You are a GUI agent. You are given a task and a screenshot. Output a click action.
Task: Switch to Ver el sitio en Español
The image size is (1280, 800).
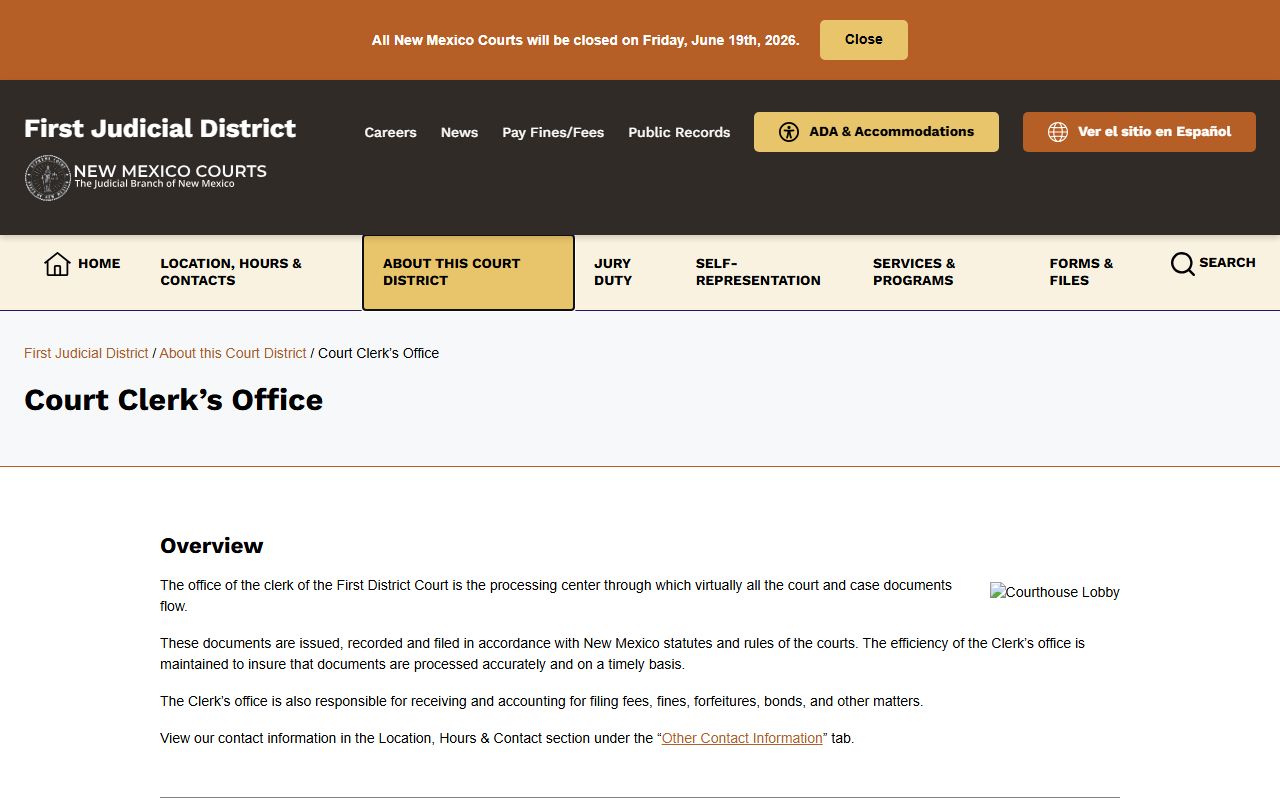pyautogui.click(x=1139, y=132)
